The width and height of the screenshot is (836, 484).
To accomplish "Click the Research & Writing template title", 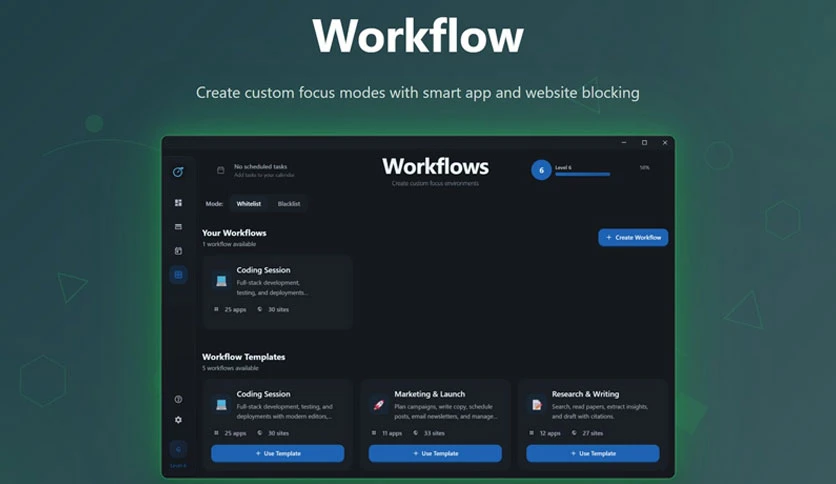I will [585, 394].
